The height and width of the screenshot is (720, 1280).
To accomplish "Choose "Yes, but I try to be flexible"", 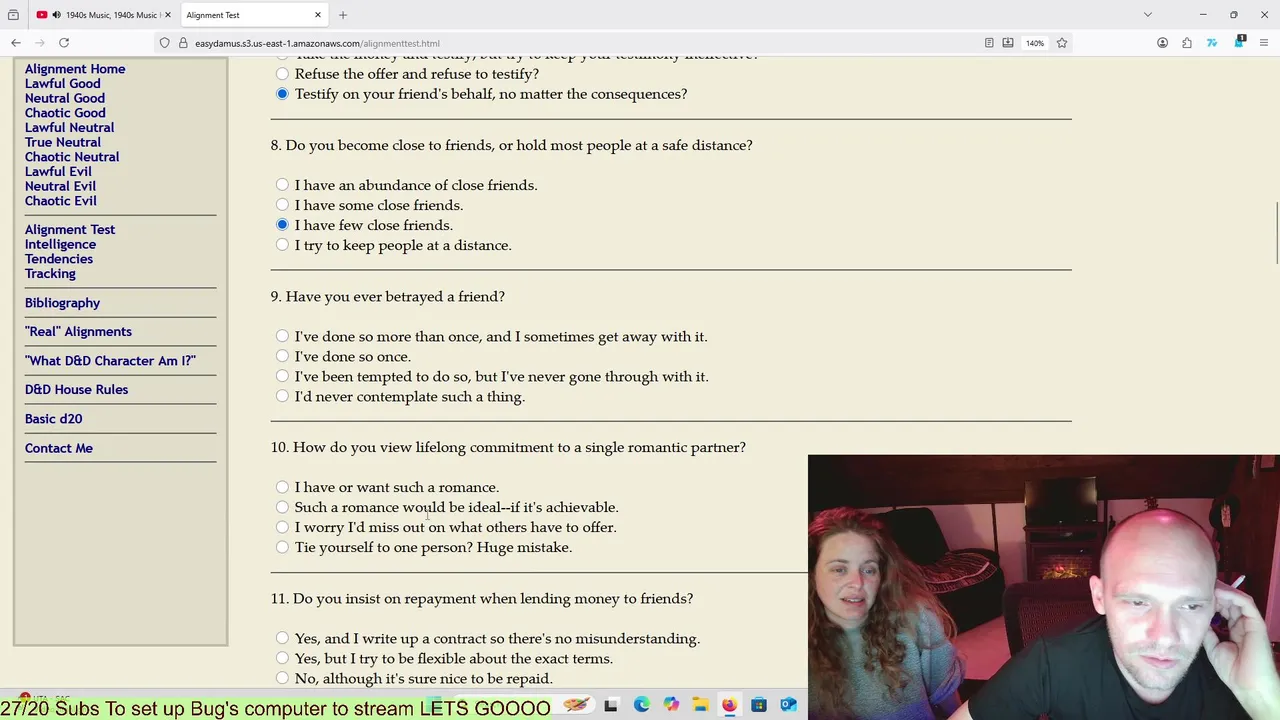I will [282, 658].
